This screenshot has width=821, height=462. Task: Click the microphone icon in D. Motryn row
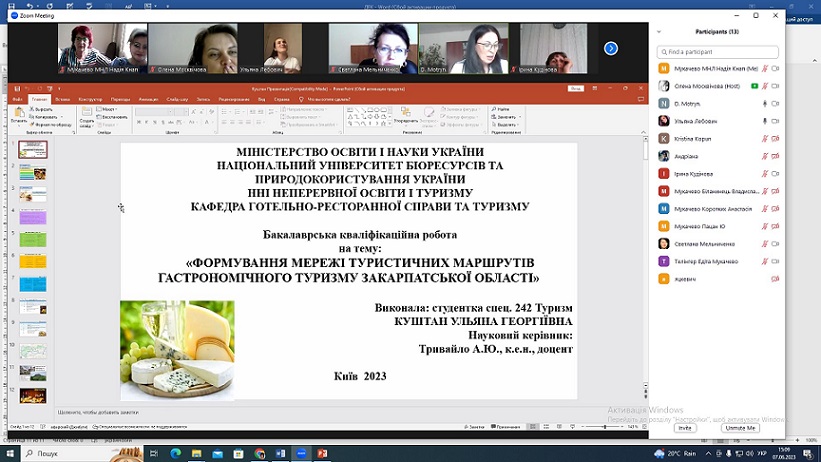764,104
